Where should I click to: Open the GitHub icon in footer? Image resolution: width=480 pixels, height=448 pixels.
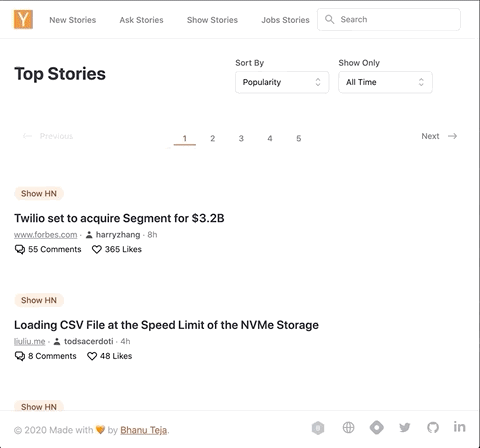[433, 427]
